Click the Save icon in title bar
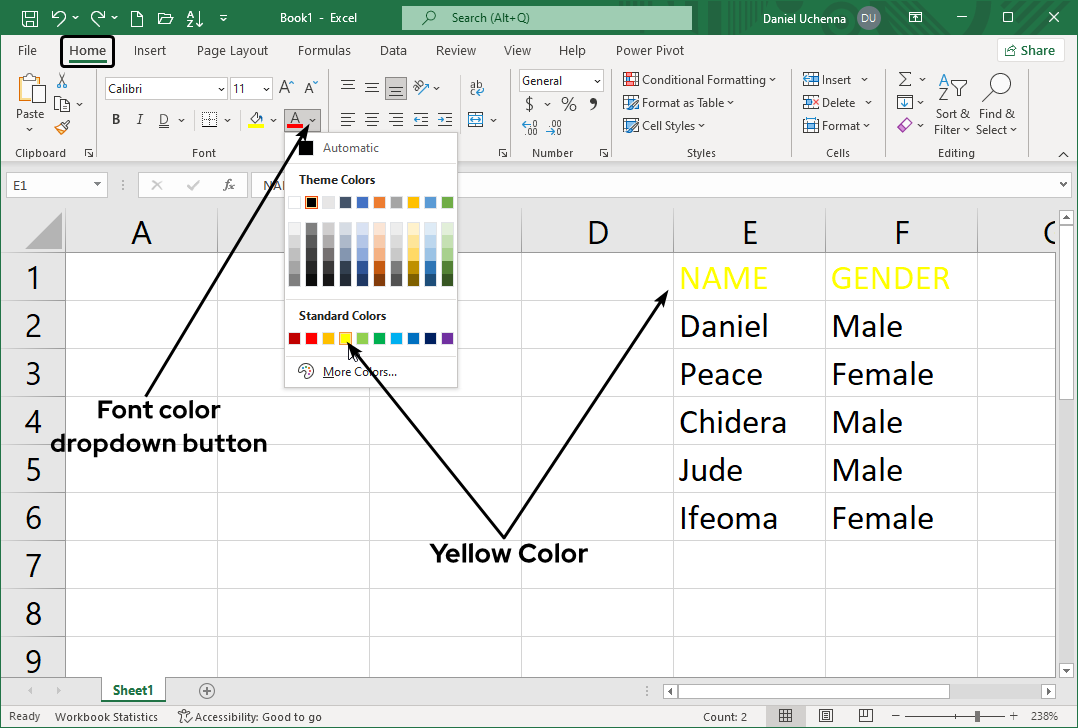 tap(30, 18)
